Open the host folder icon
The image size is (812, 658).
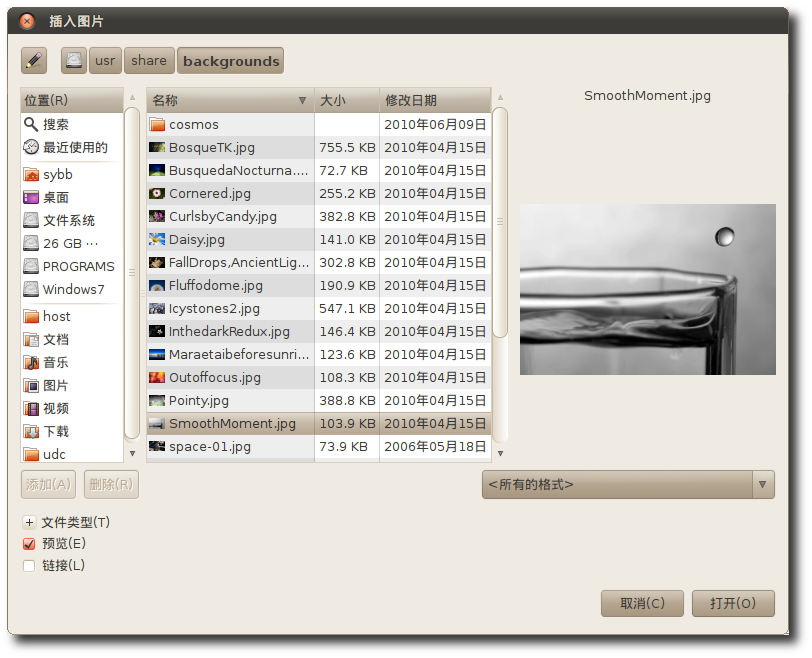[31, 316]
